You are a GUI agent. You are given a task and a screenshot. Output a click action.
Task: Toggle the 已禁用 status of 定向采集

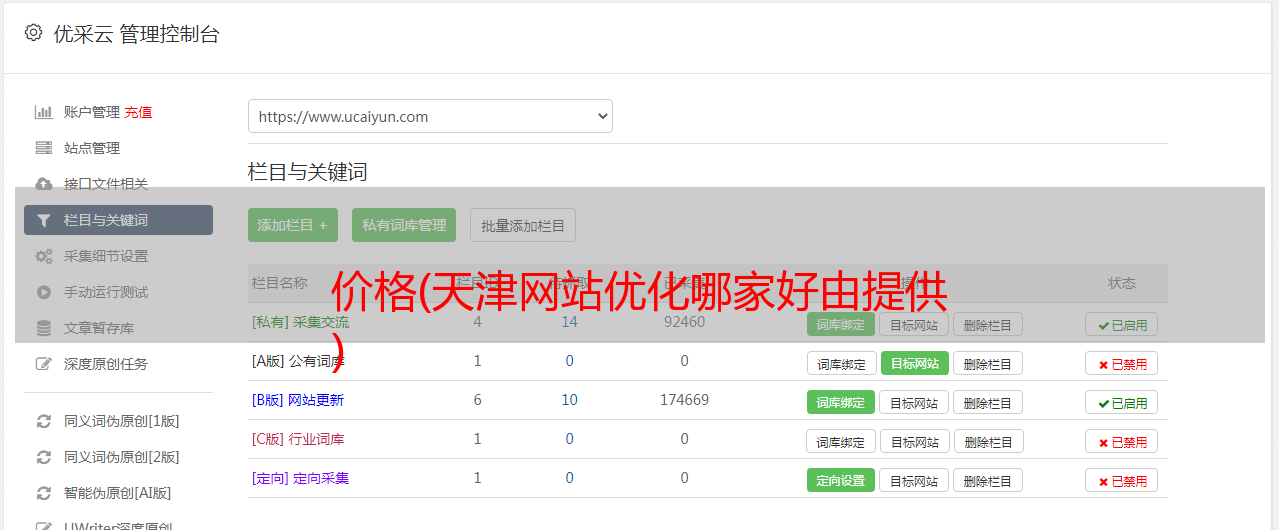point(1121,480)
